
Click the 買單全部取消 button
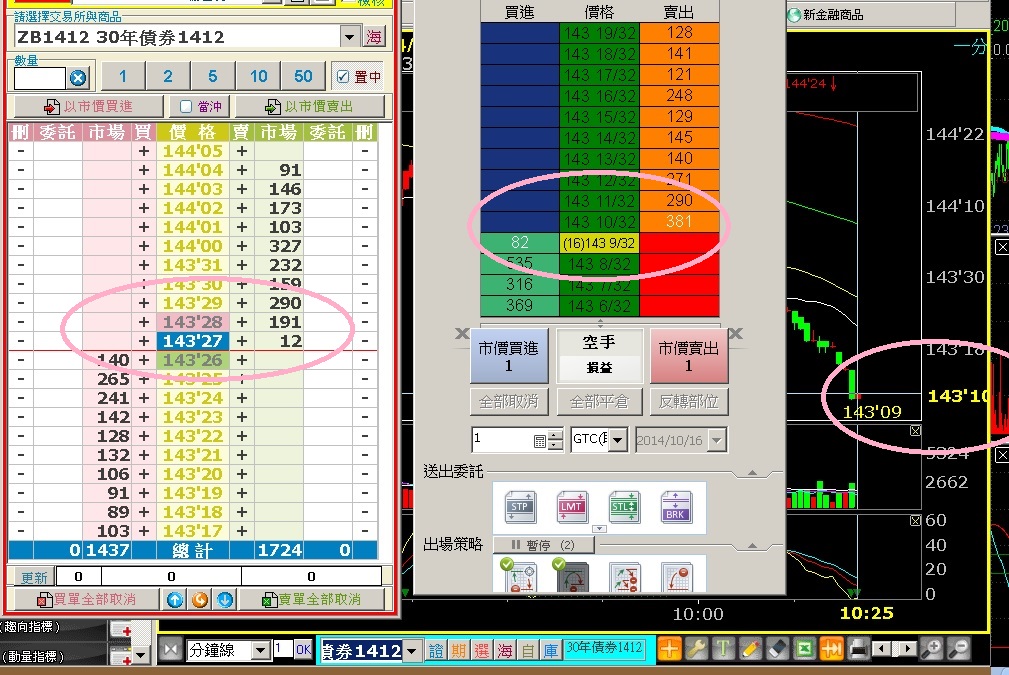coord(87,600)
